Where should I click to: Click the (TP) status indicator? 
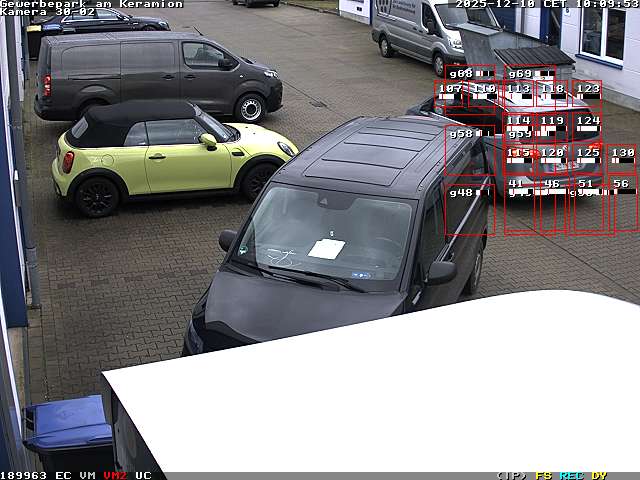511,475
